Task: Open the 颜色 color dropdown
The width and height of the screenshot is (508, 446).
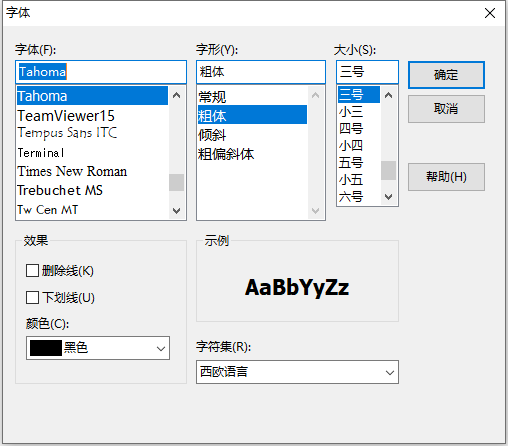Action: tap(98, 348)
